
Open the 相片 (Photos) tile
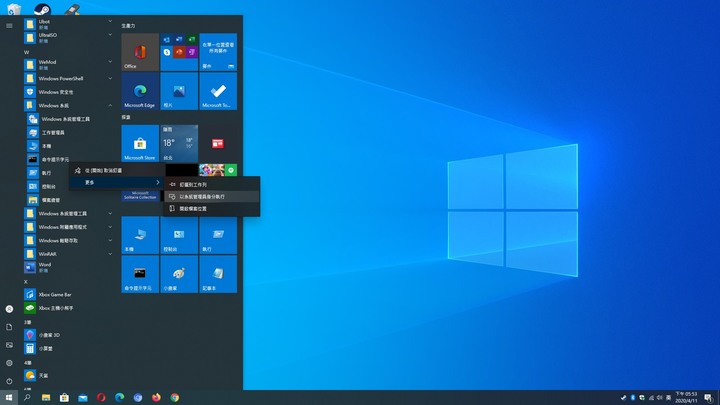point(179,91)
